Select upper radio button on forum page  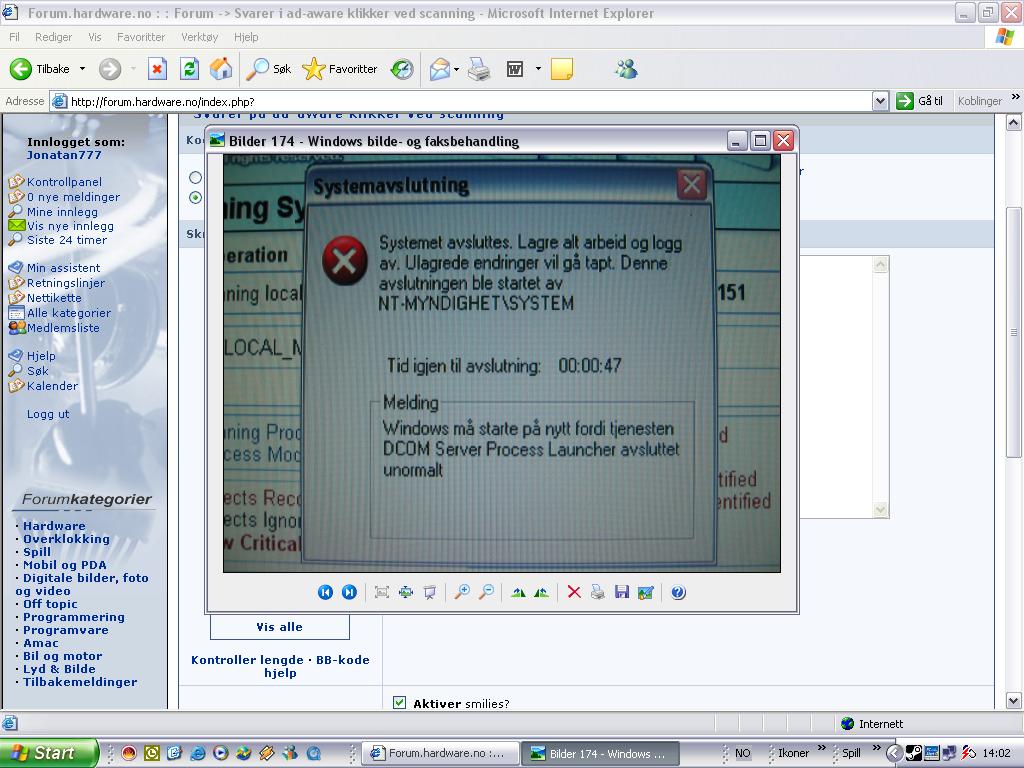[x=195, y=177]
